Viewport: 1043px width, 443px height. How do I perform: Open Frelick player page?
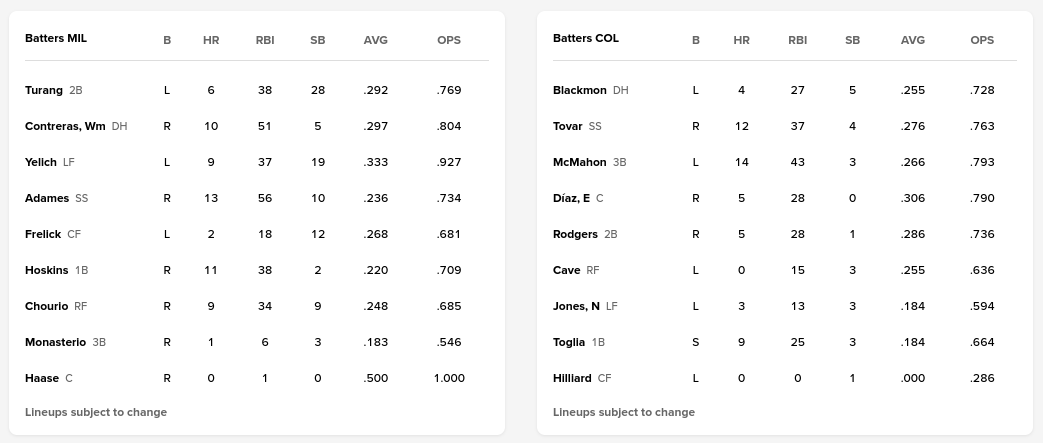43,234
